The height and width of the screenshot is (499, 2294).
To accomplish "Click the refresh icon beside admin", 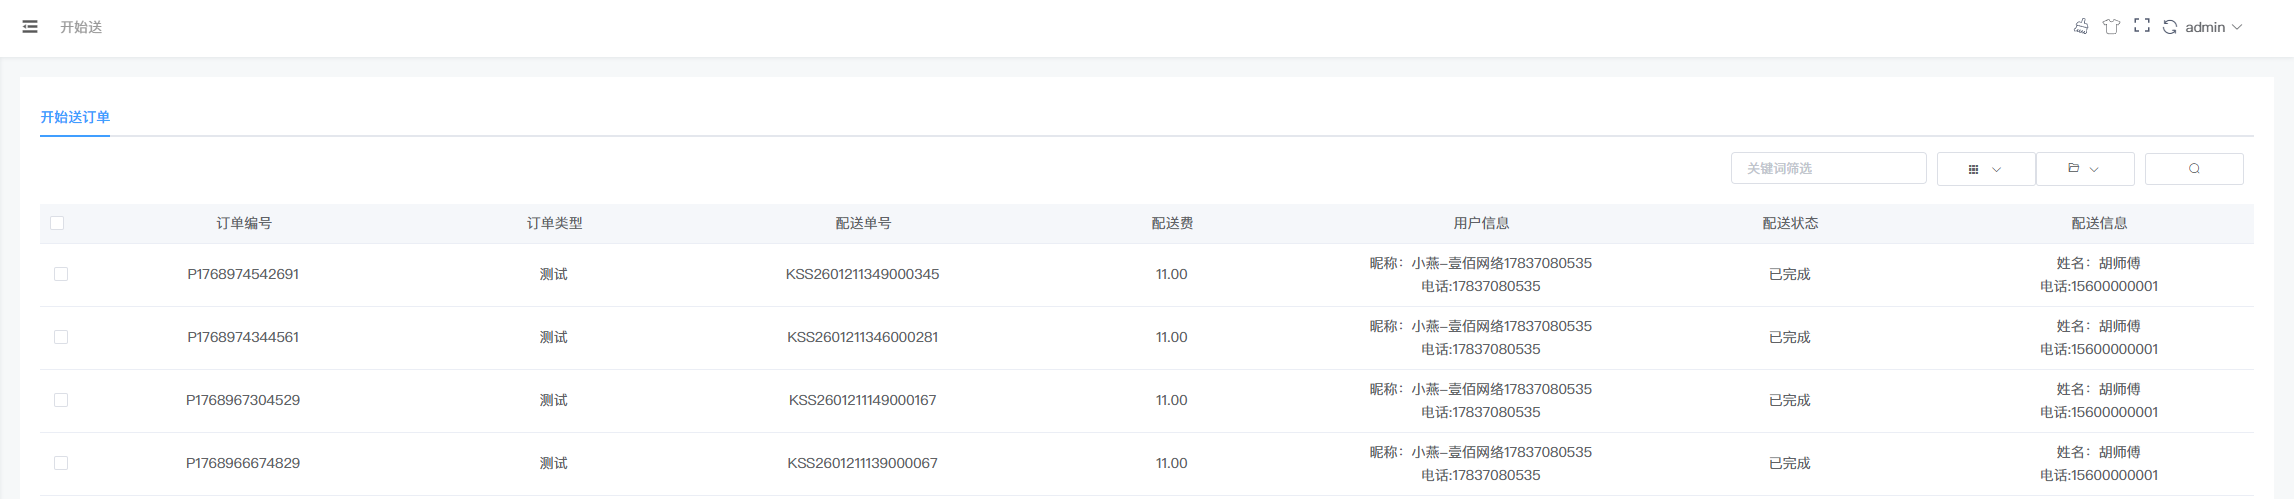I will point(2170,27).
